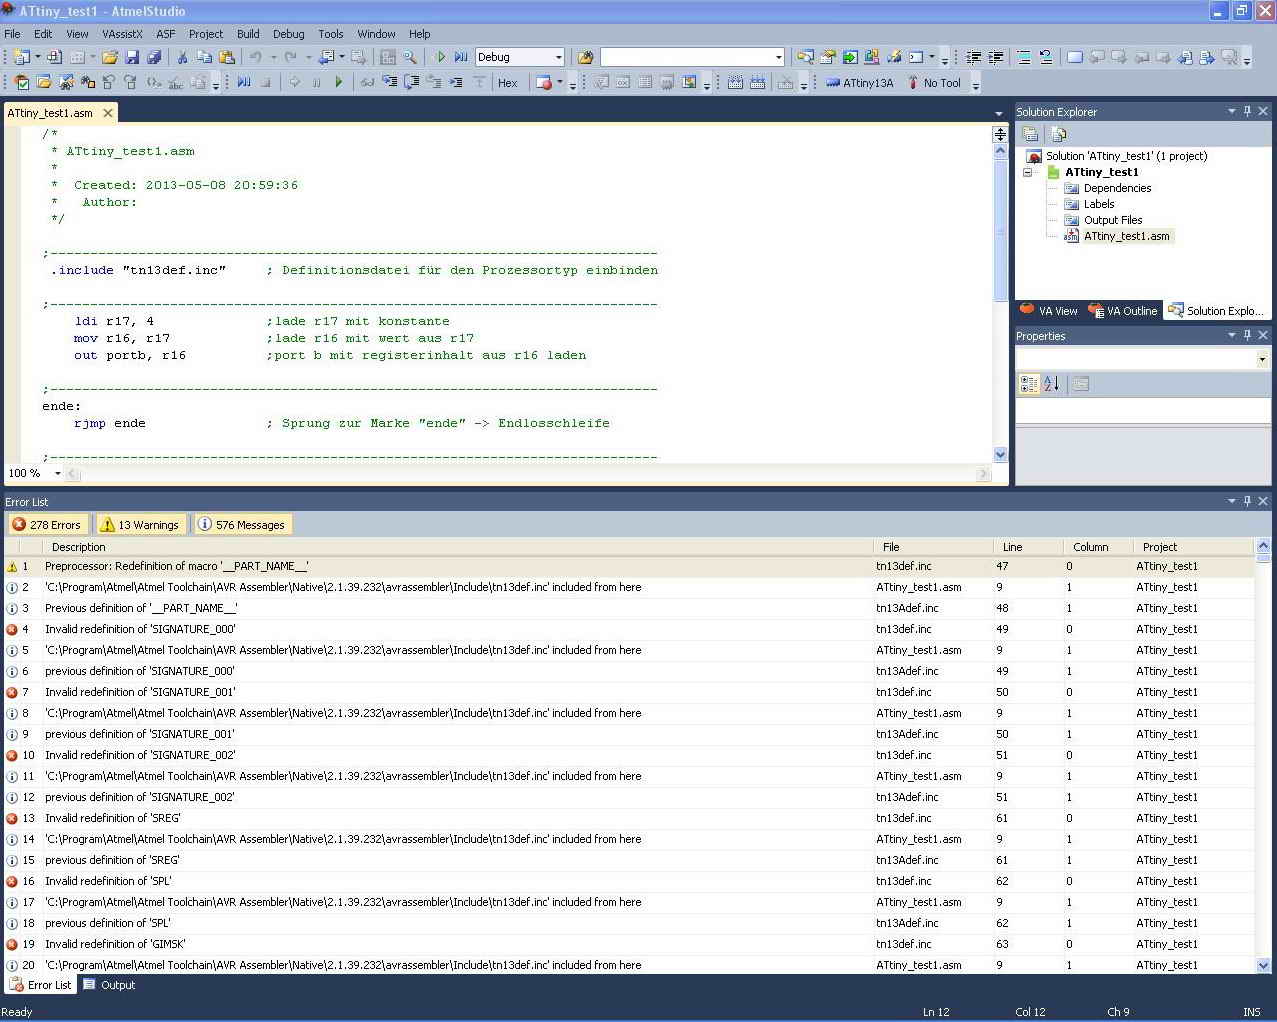Open the Build menu
The height and width of the screenshot is (1022, 1277).
point(248,34)
